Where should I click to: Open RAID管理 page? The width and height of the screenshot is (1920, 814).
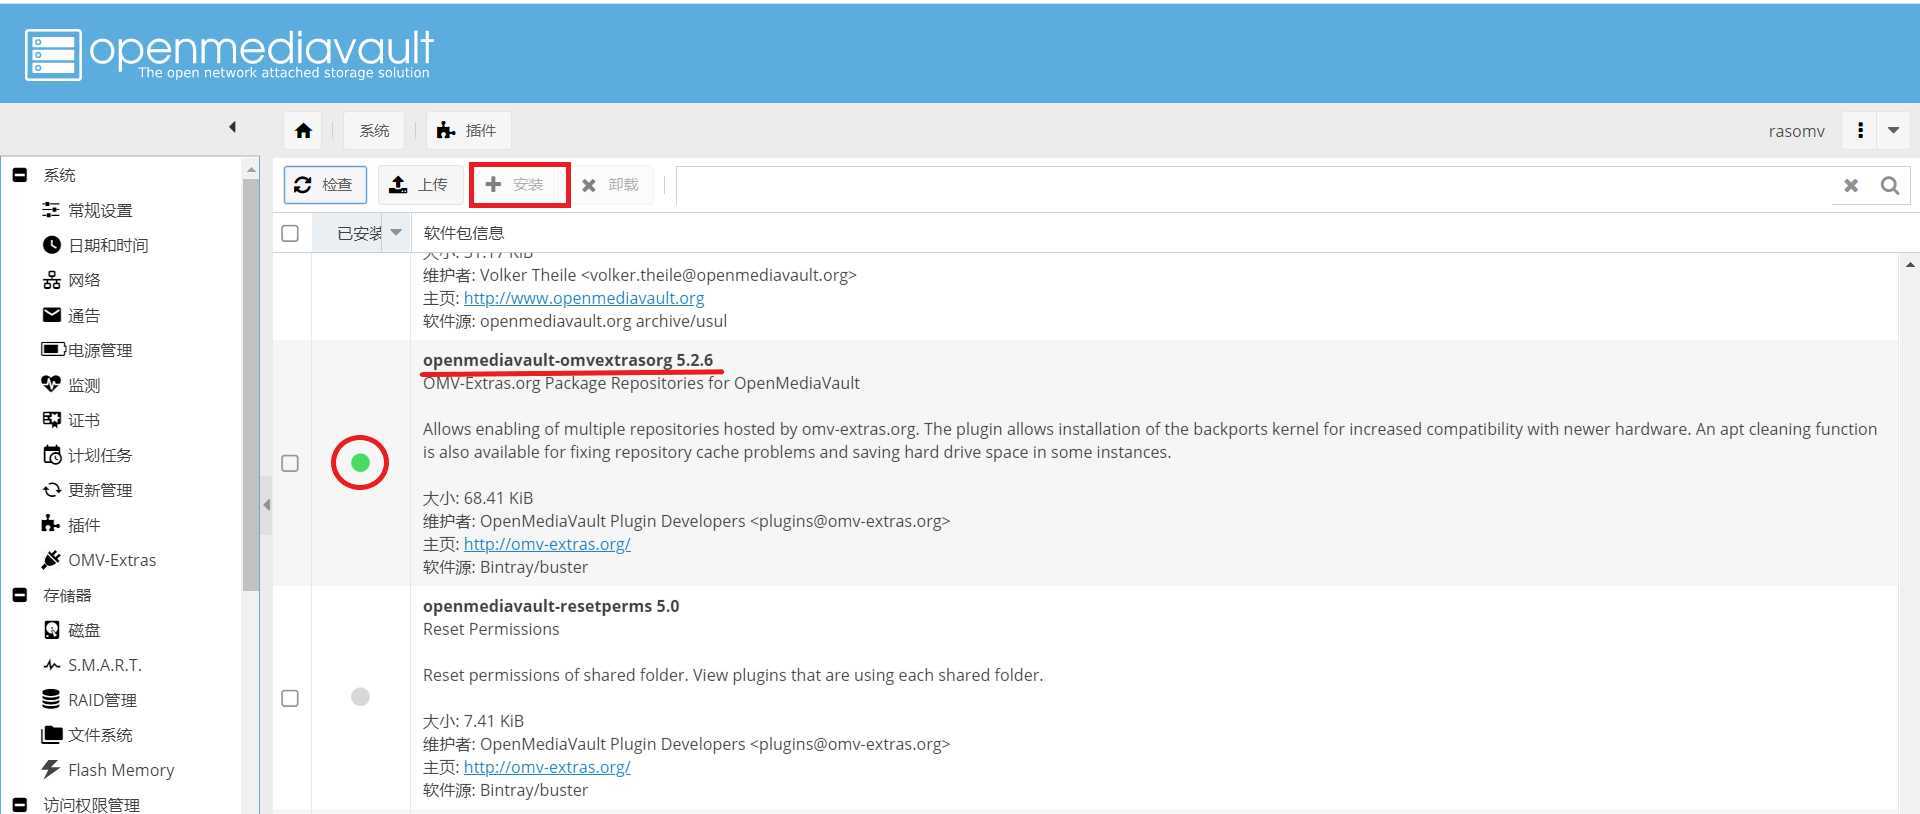102,700
